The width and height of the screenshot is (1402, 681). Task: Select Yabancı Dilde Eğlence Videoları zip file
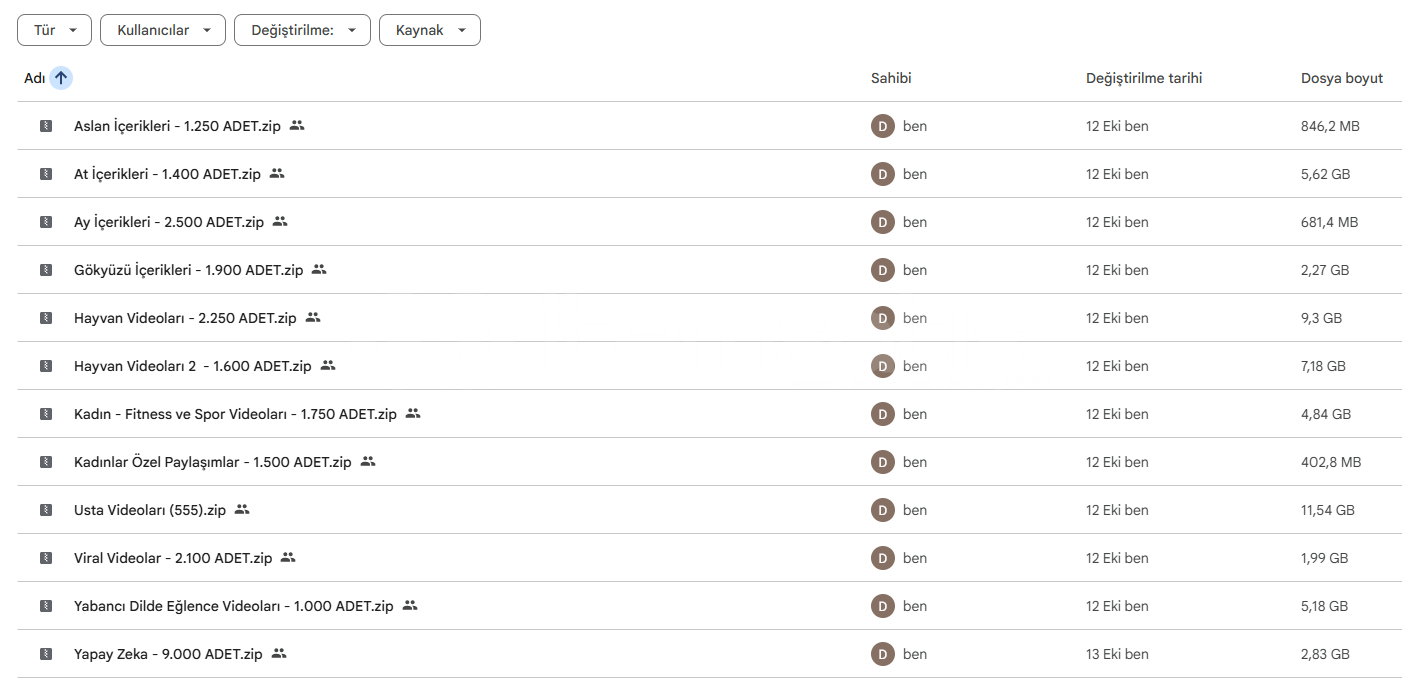(x=234, y=606)
